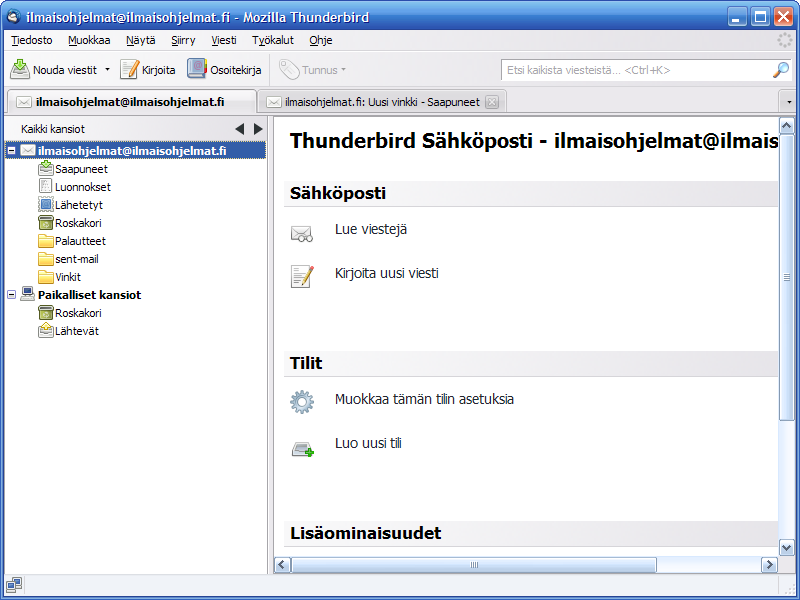Click the Kaikki kansiot header
This screenshot has width=800, height=600.
(53, 129)
